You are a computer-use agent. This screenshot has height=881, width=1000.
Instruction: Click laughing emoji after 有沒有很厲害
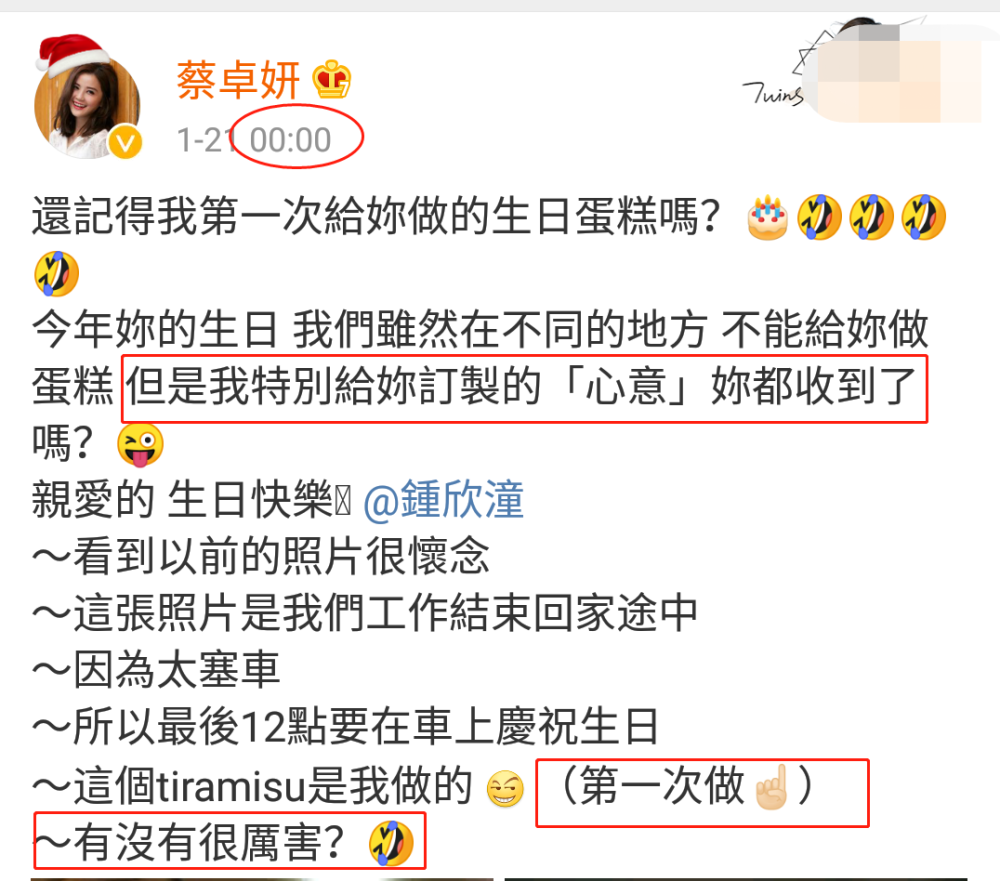pos(392,843)
